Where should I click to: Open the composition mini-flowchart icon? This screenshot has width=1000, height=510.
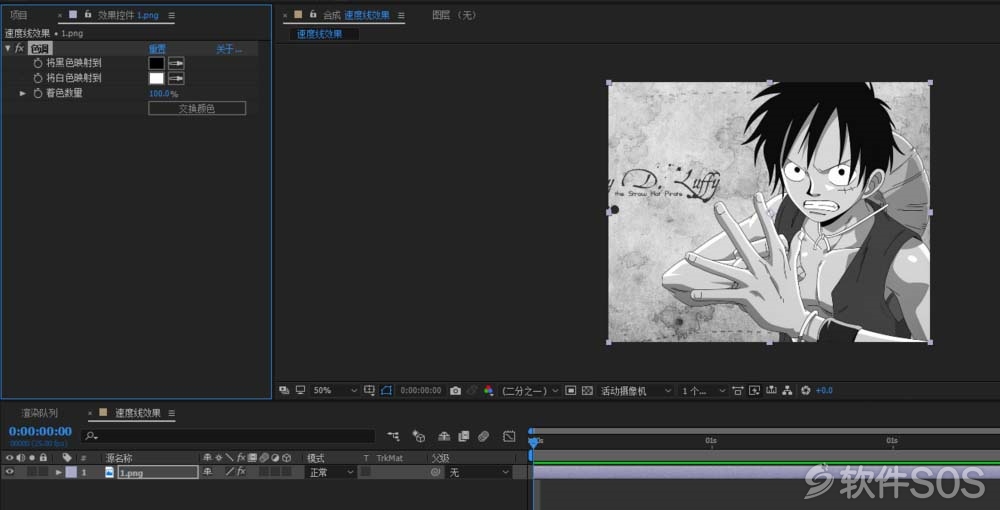point(393,436)
